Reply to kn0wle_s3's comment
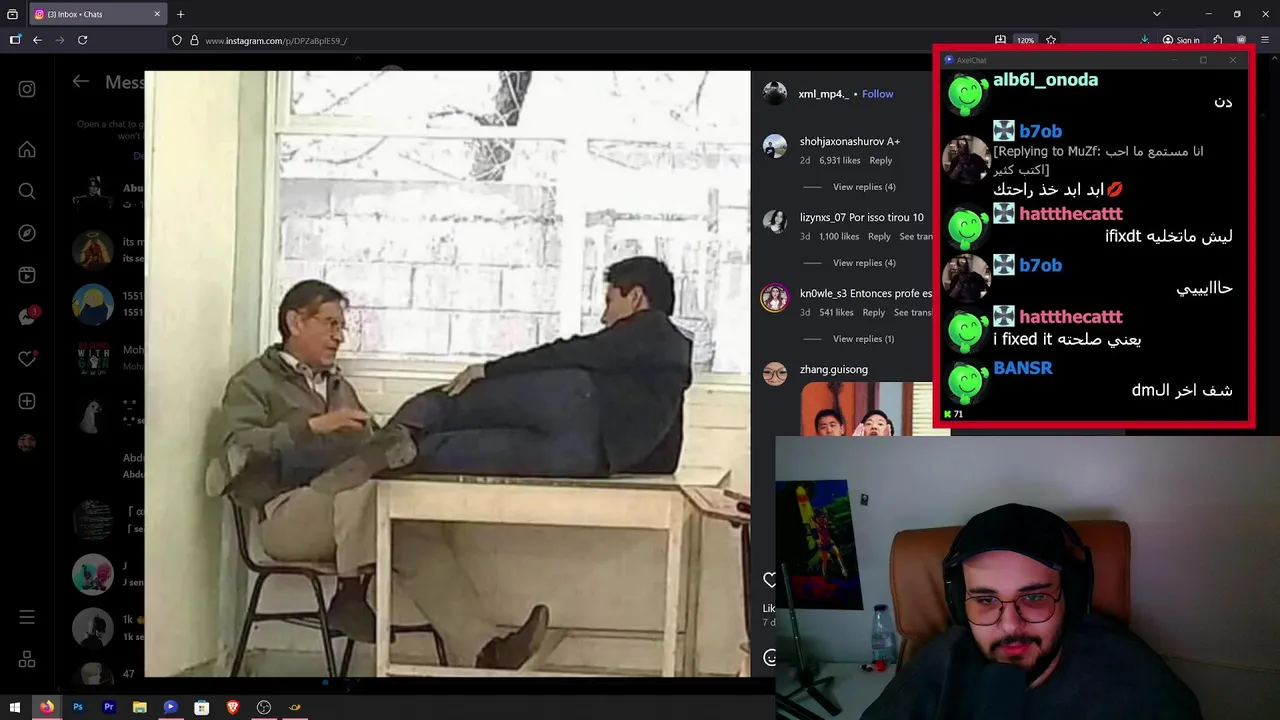This screenshot has width=1280, height=720. [874, 312]
